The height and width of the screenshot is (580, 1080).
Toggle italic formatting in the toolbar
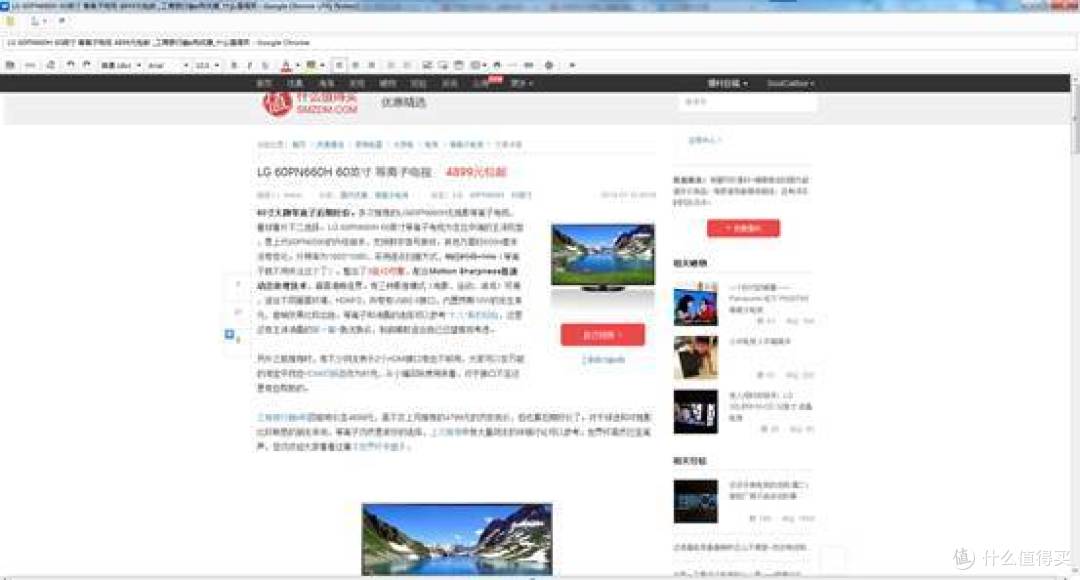tap(249, 65)
